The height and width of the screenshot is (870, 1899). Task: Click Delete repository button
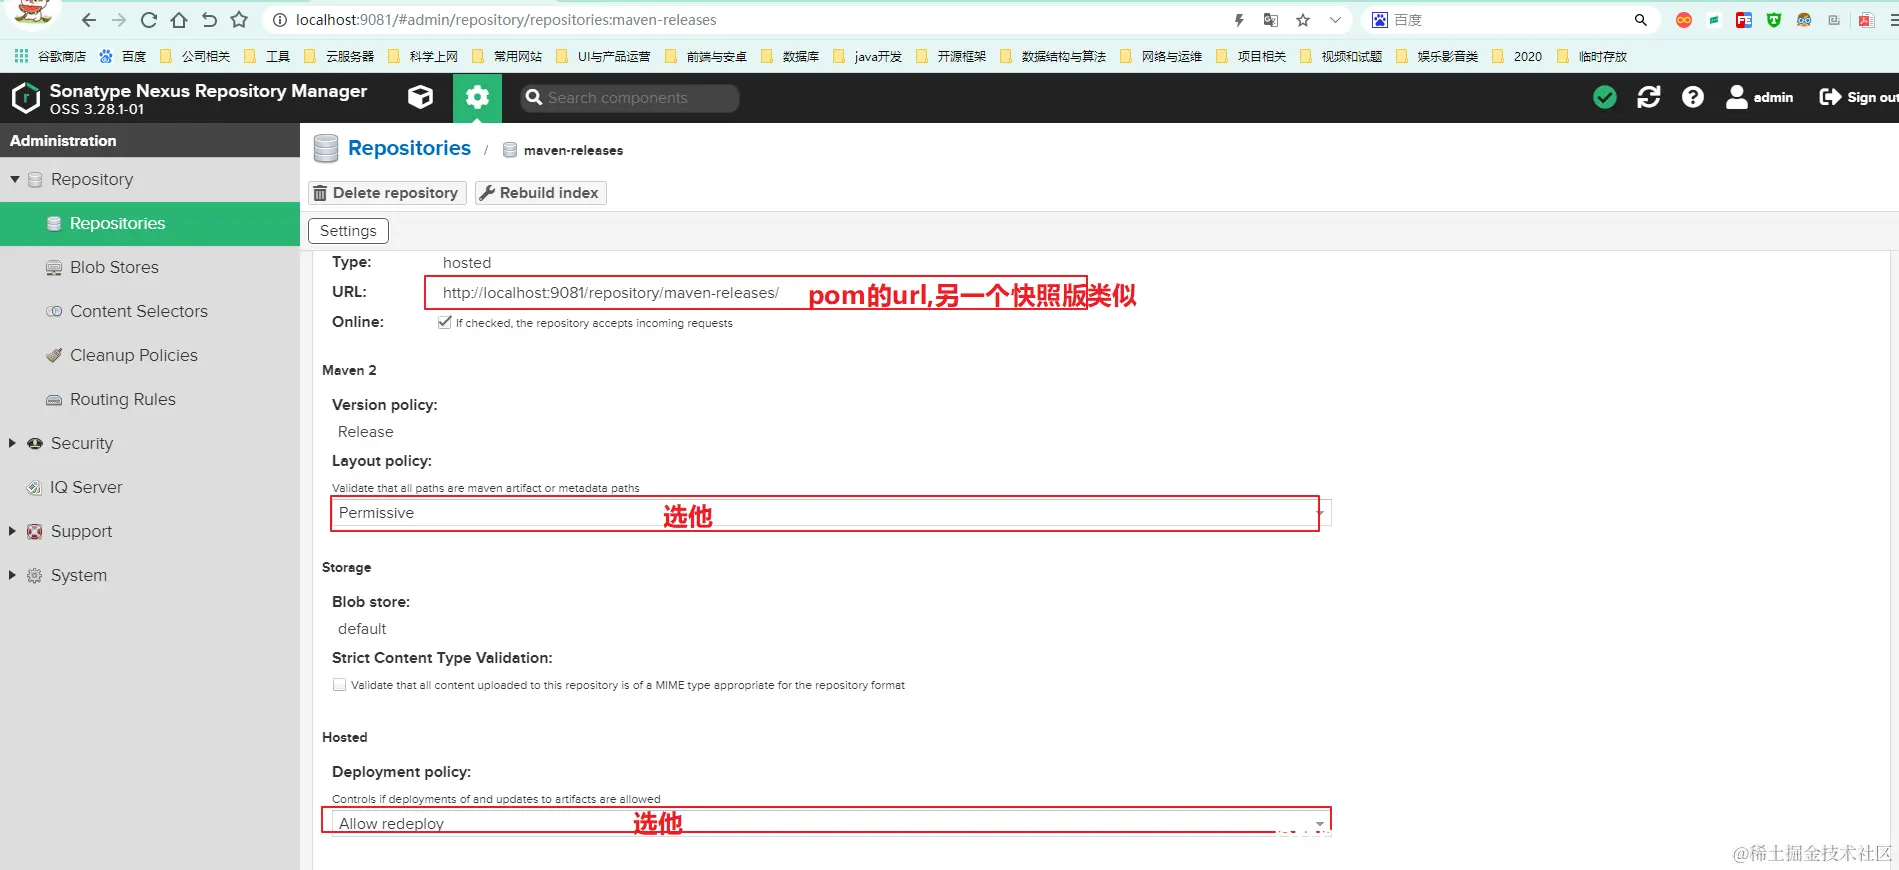(386, 193)
